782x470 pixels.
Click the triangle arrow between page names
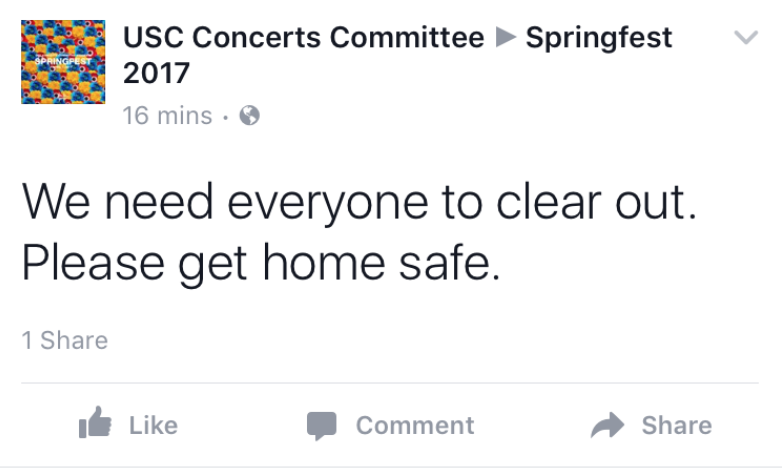tap(506, 37)
